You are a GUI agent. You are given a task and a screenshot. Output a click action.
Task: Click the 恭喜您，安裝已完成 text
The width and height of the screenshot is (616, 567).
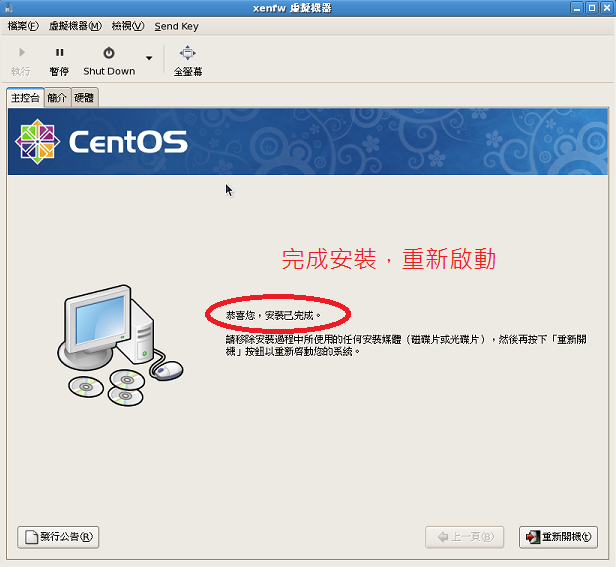point(273,315)
